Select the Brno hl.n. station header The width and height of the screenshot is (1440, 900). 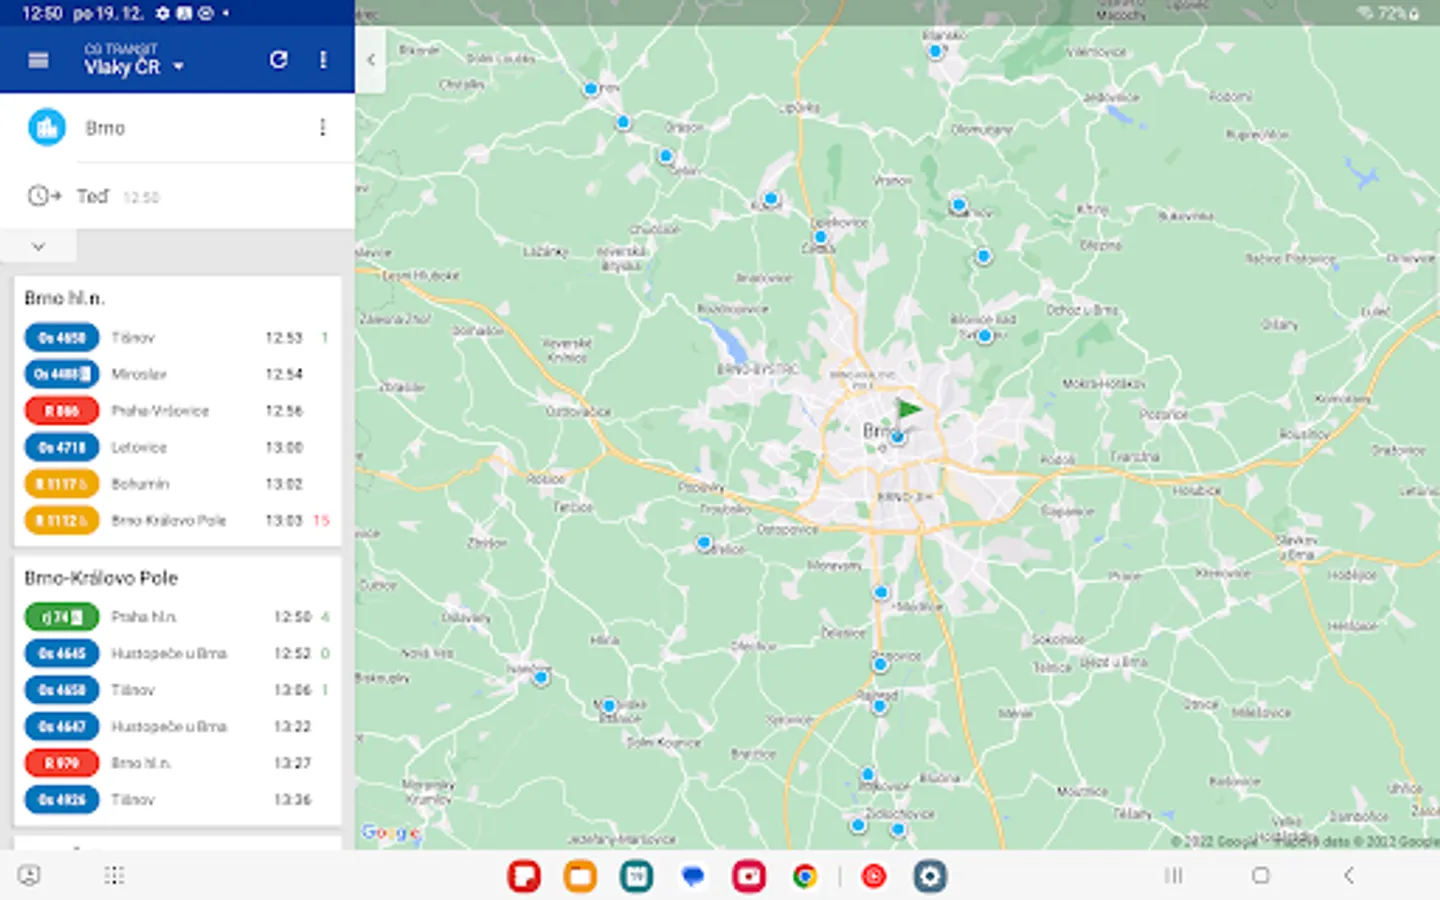[x=65, y=298]
